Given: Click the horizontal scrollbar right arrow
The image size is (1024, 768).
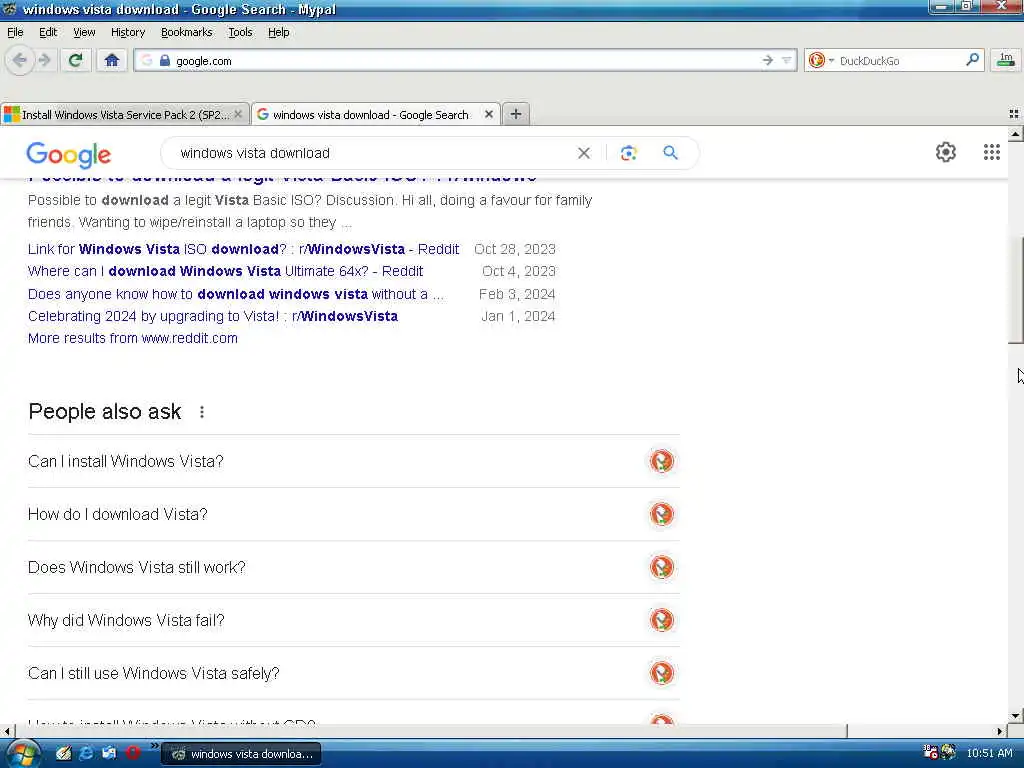Looking at the screenshot, I should (999, 731).
